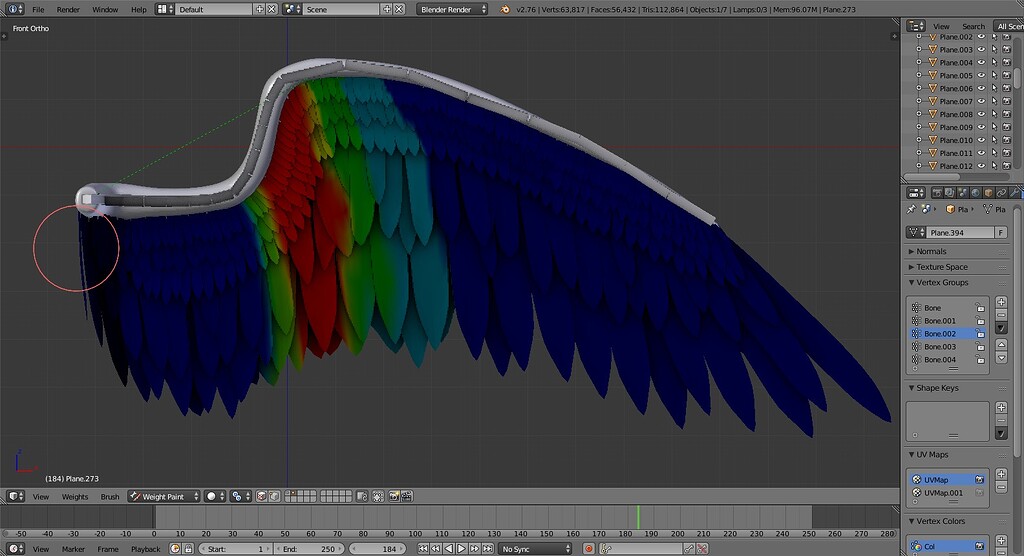Jump to the first frame

(x=423, y=549)
